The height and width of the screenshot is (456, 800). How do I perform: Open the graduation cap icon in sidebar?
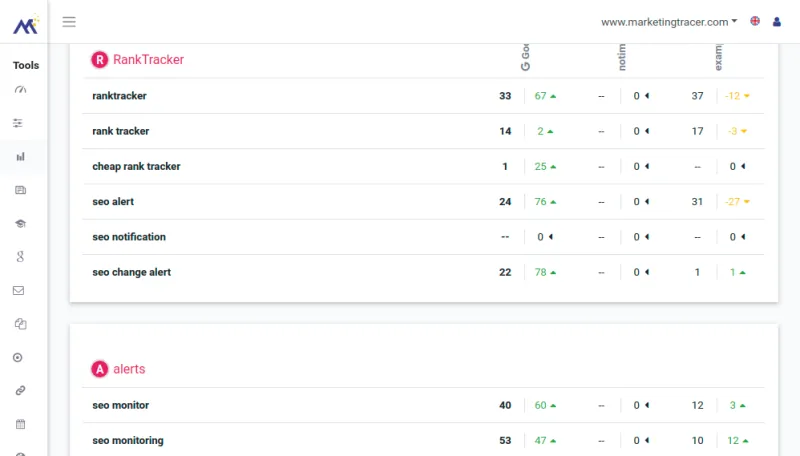[20, 223]
